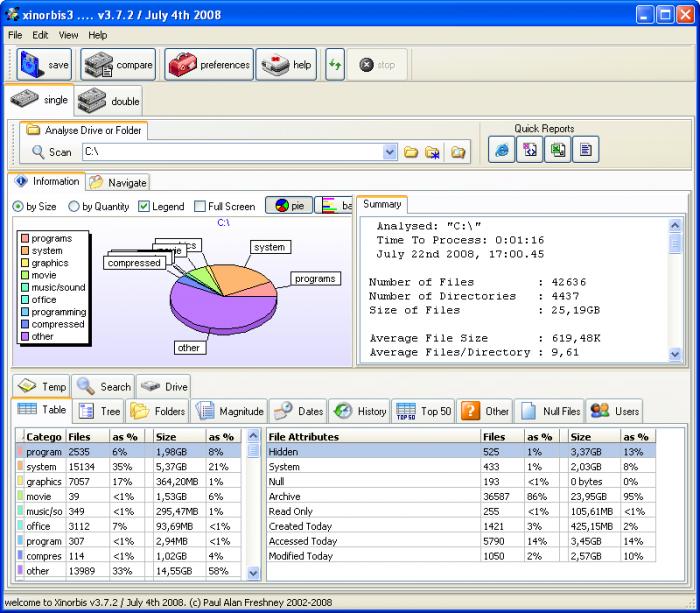The width and height of the screenshot is (700, 613).
Task: Select the Summary tab
Action: [x=382, y=204]
